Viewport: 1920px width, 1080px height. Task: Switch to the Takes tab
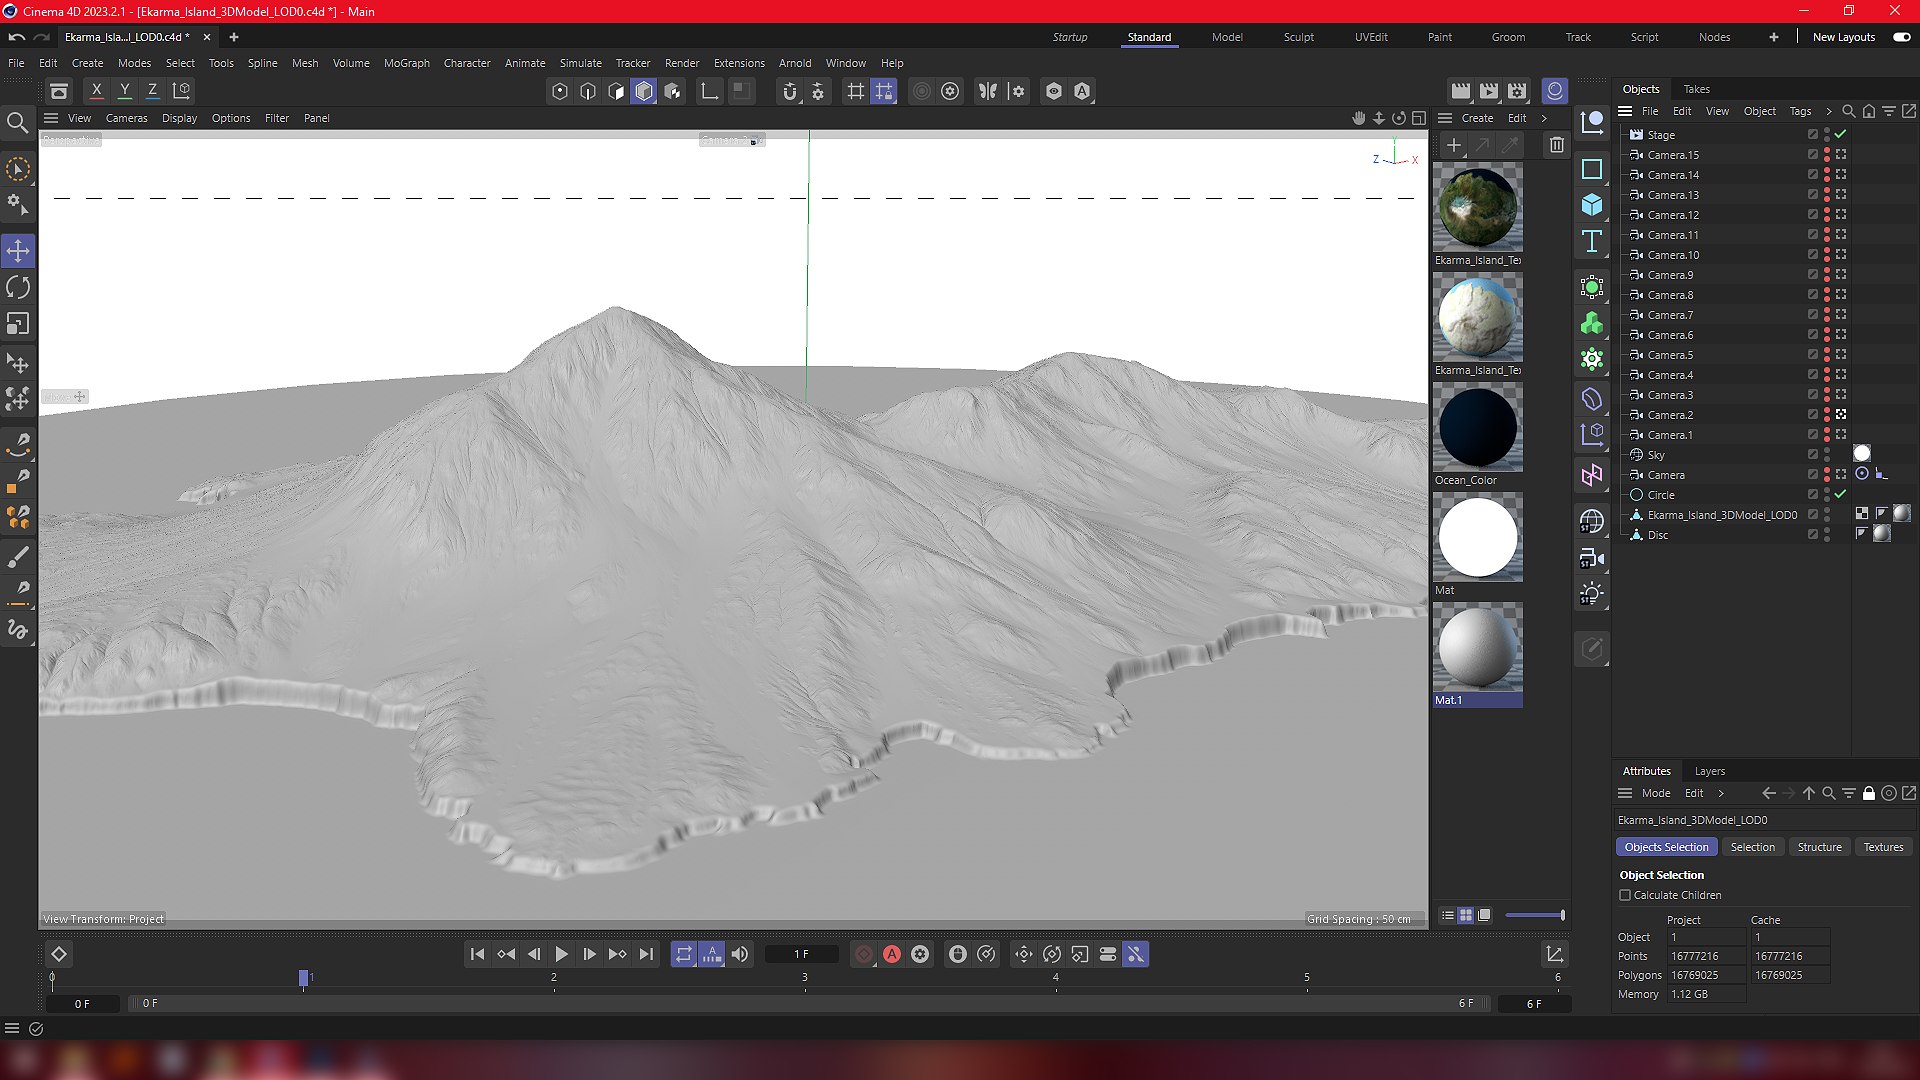pyautogui.click(x=1696, y=89)
